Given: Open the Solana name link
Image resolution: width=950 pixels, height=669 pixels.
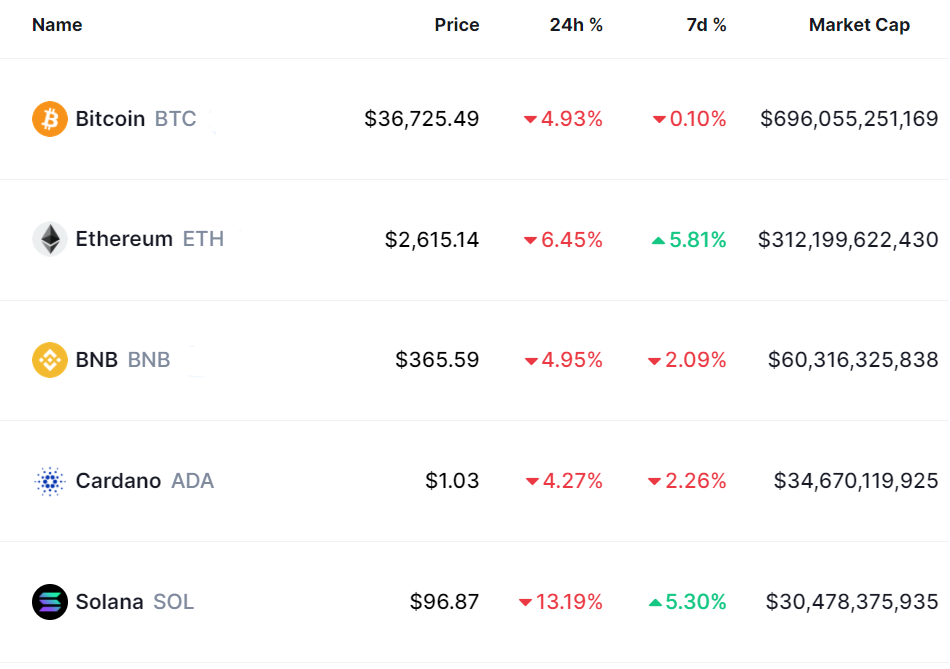Looking at the screenshot, I should (x=109, y=602).
